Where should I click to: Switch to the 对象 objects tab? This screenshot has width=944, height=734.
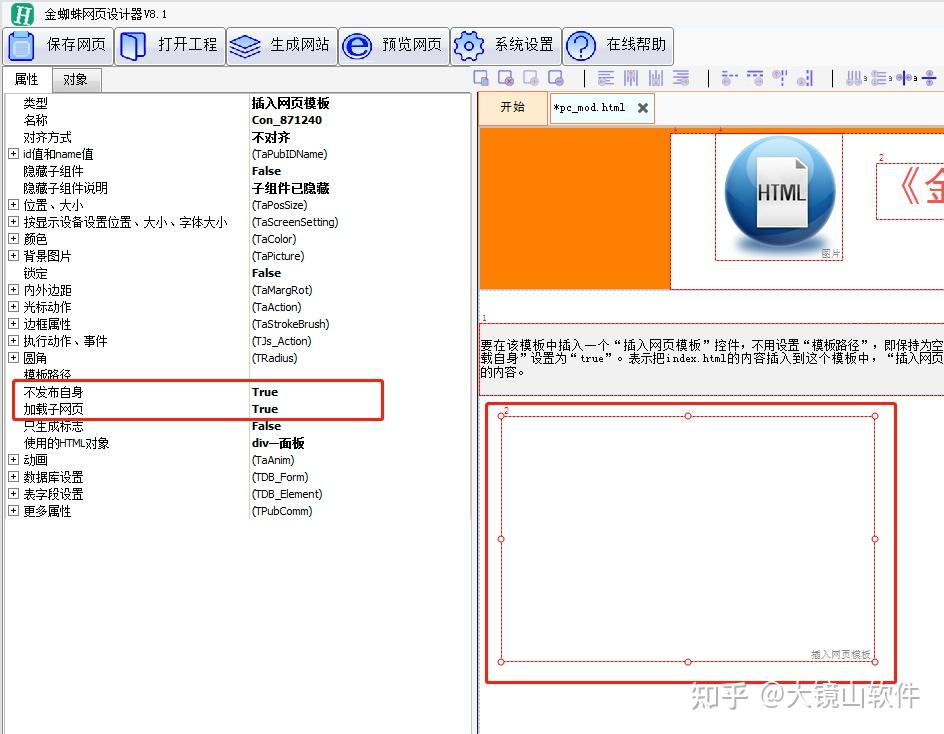75,80
